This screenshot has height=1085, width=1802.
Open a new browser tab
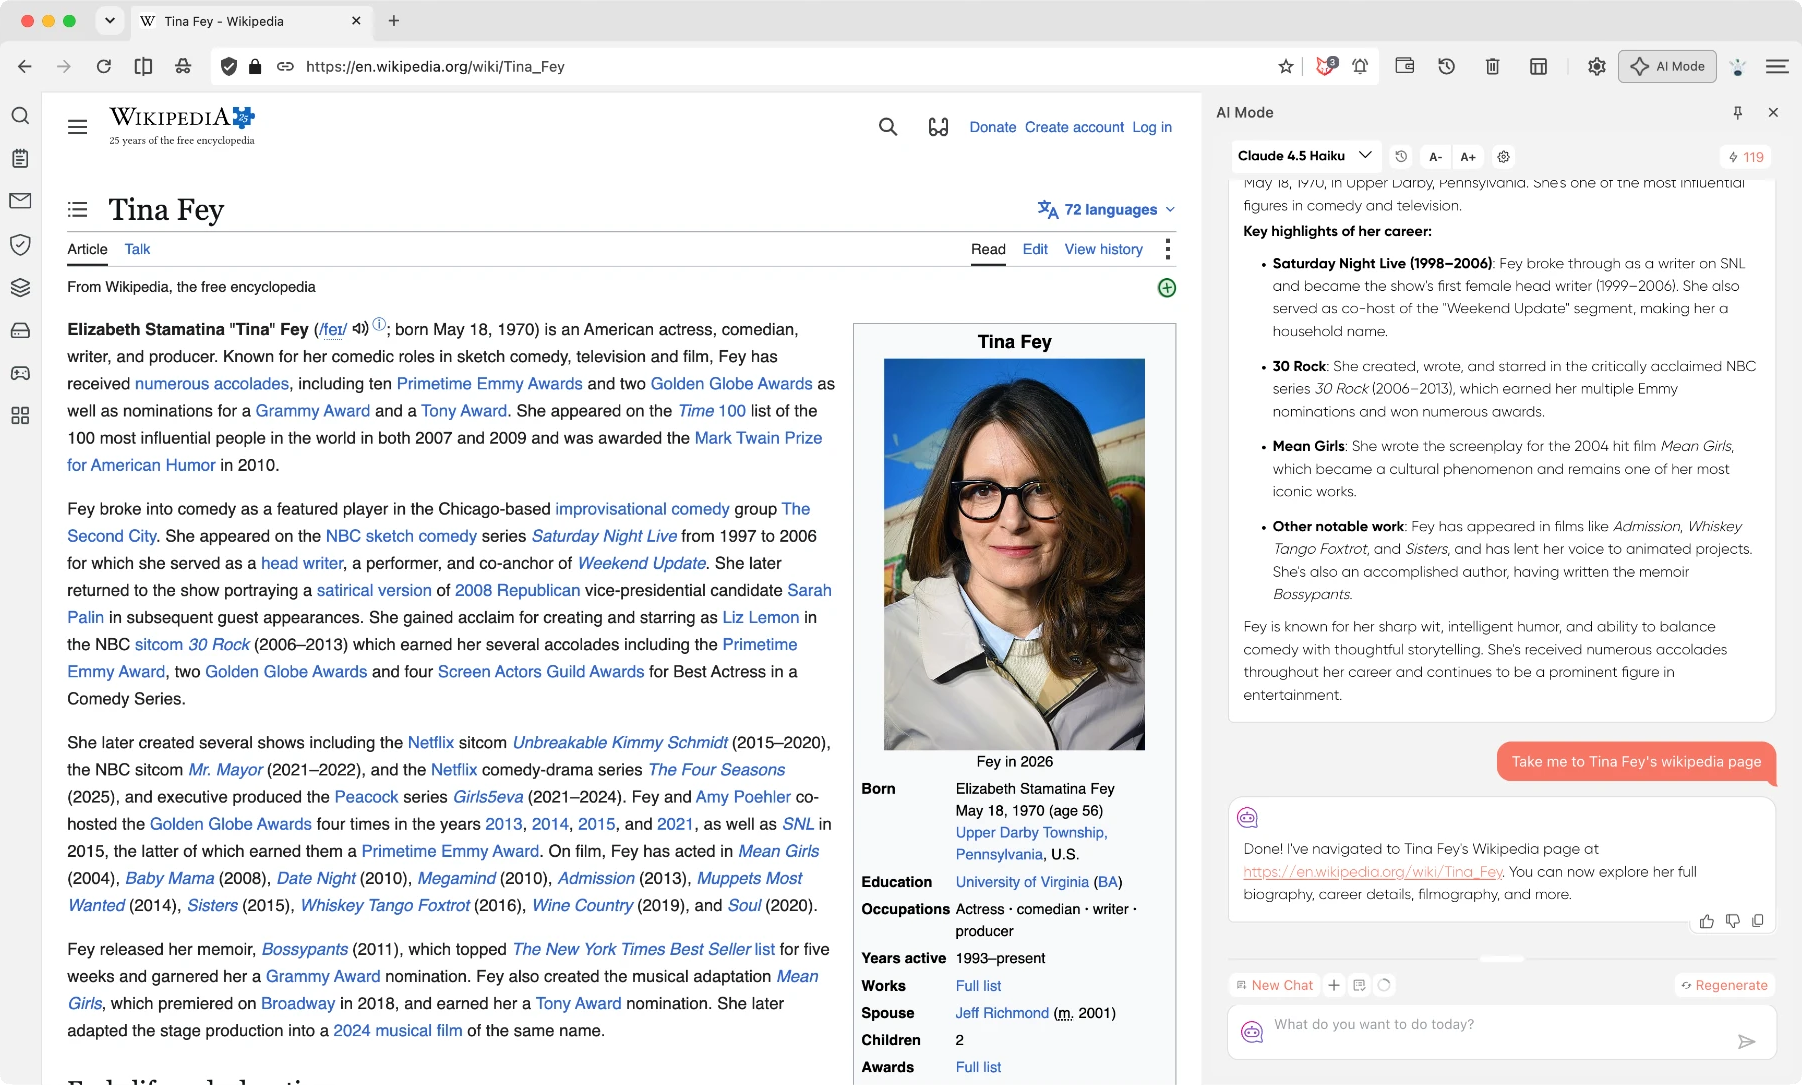click(394, 21)
